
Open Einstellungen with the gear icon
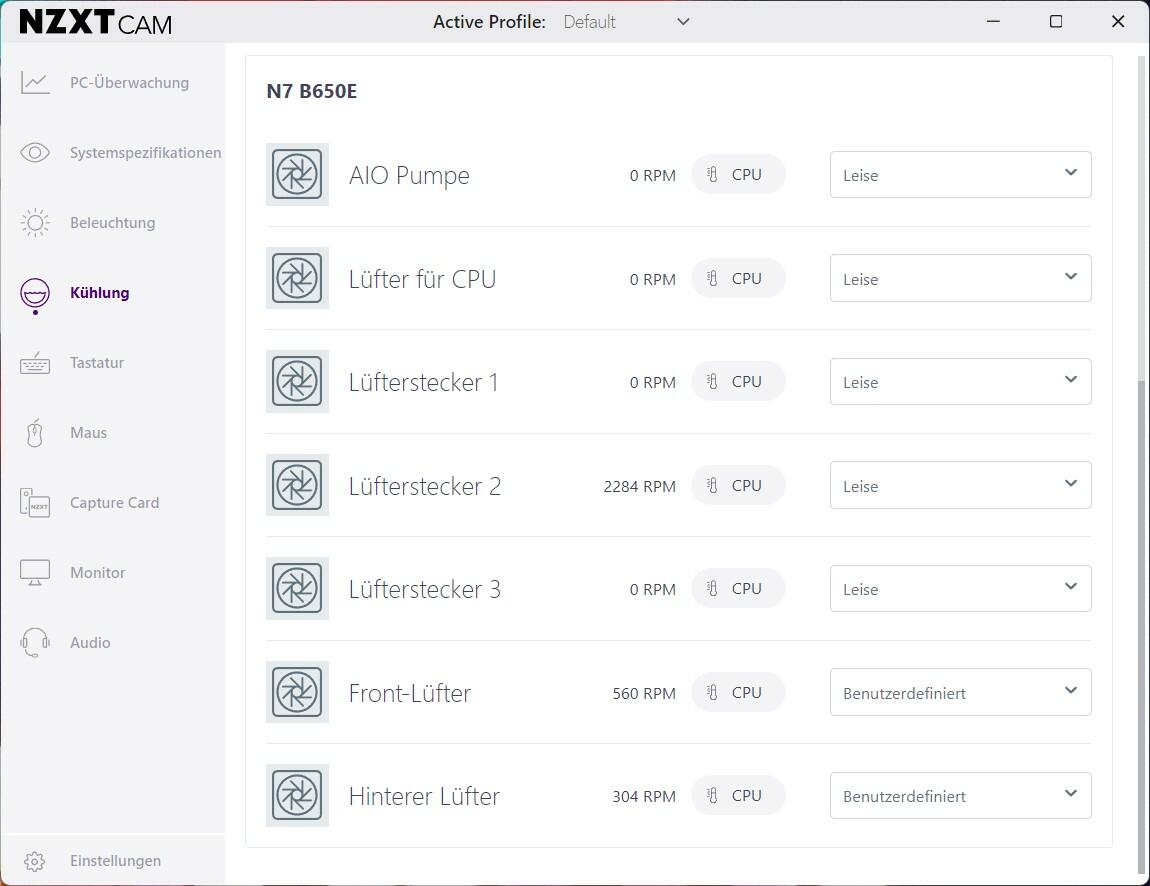click(35, 861)
